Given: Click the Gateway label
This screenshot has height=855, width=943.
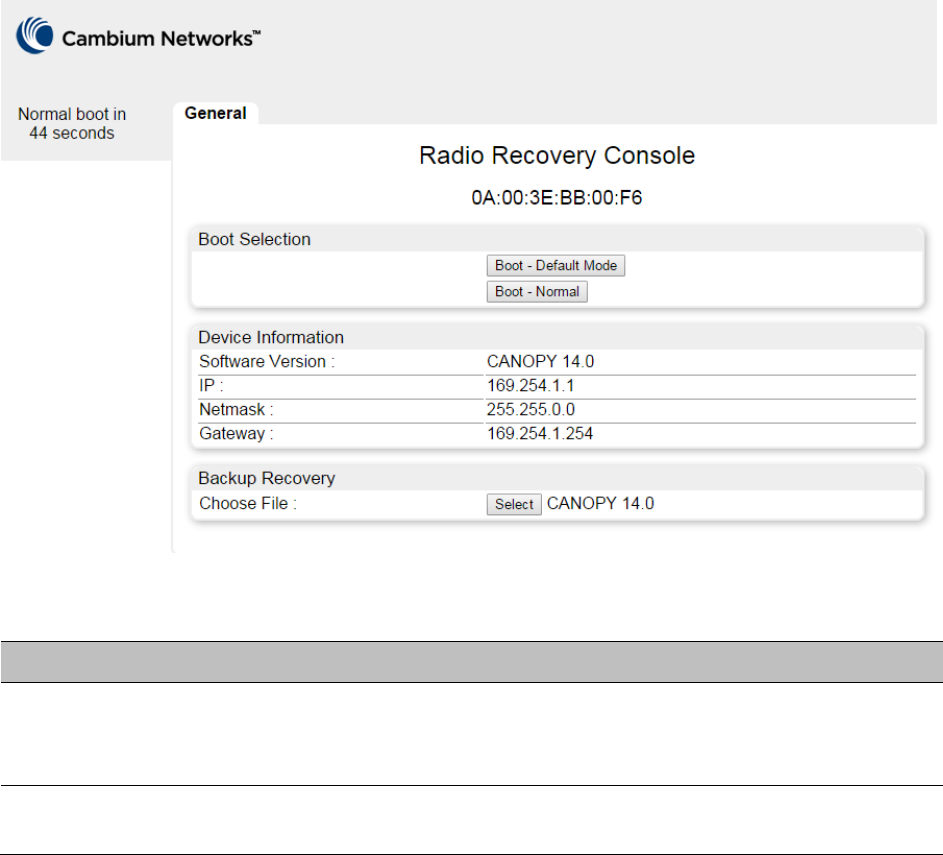Looking at the screenshot, I should pyautogui.click(x=236, y=434).
